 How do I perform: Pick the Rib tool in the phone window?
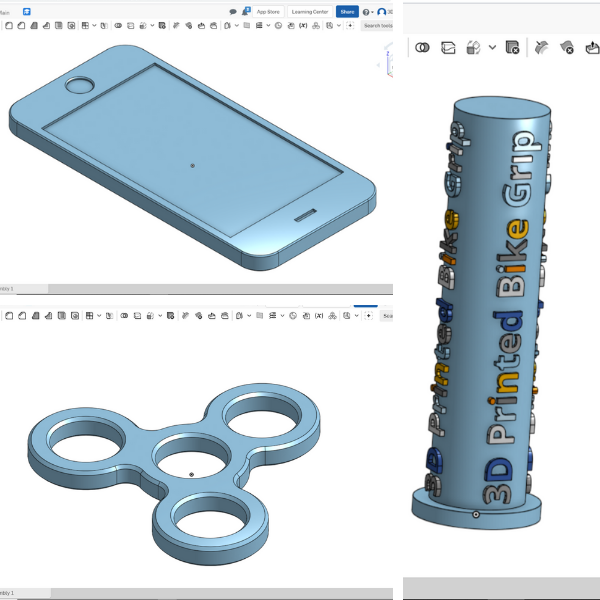coord(46,26)
